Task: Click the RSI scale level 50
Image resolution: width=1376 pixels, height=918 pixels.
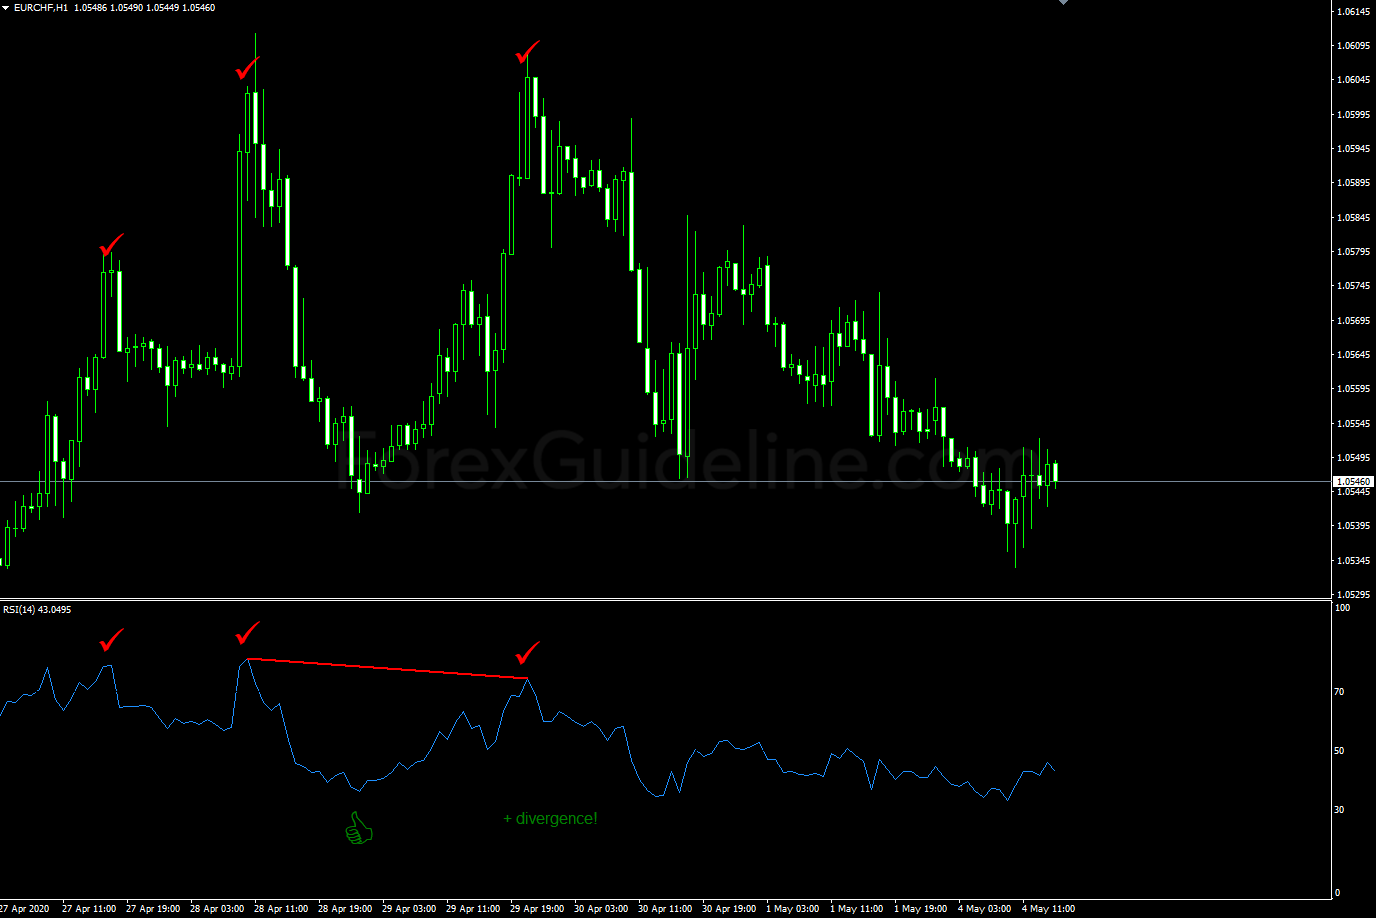Action: click(1340, 751)
